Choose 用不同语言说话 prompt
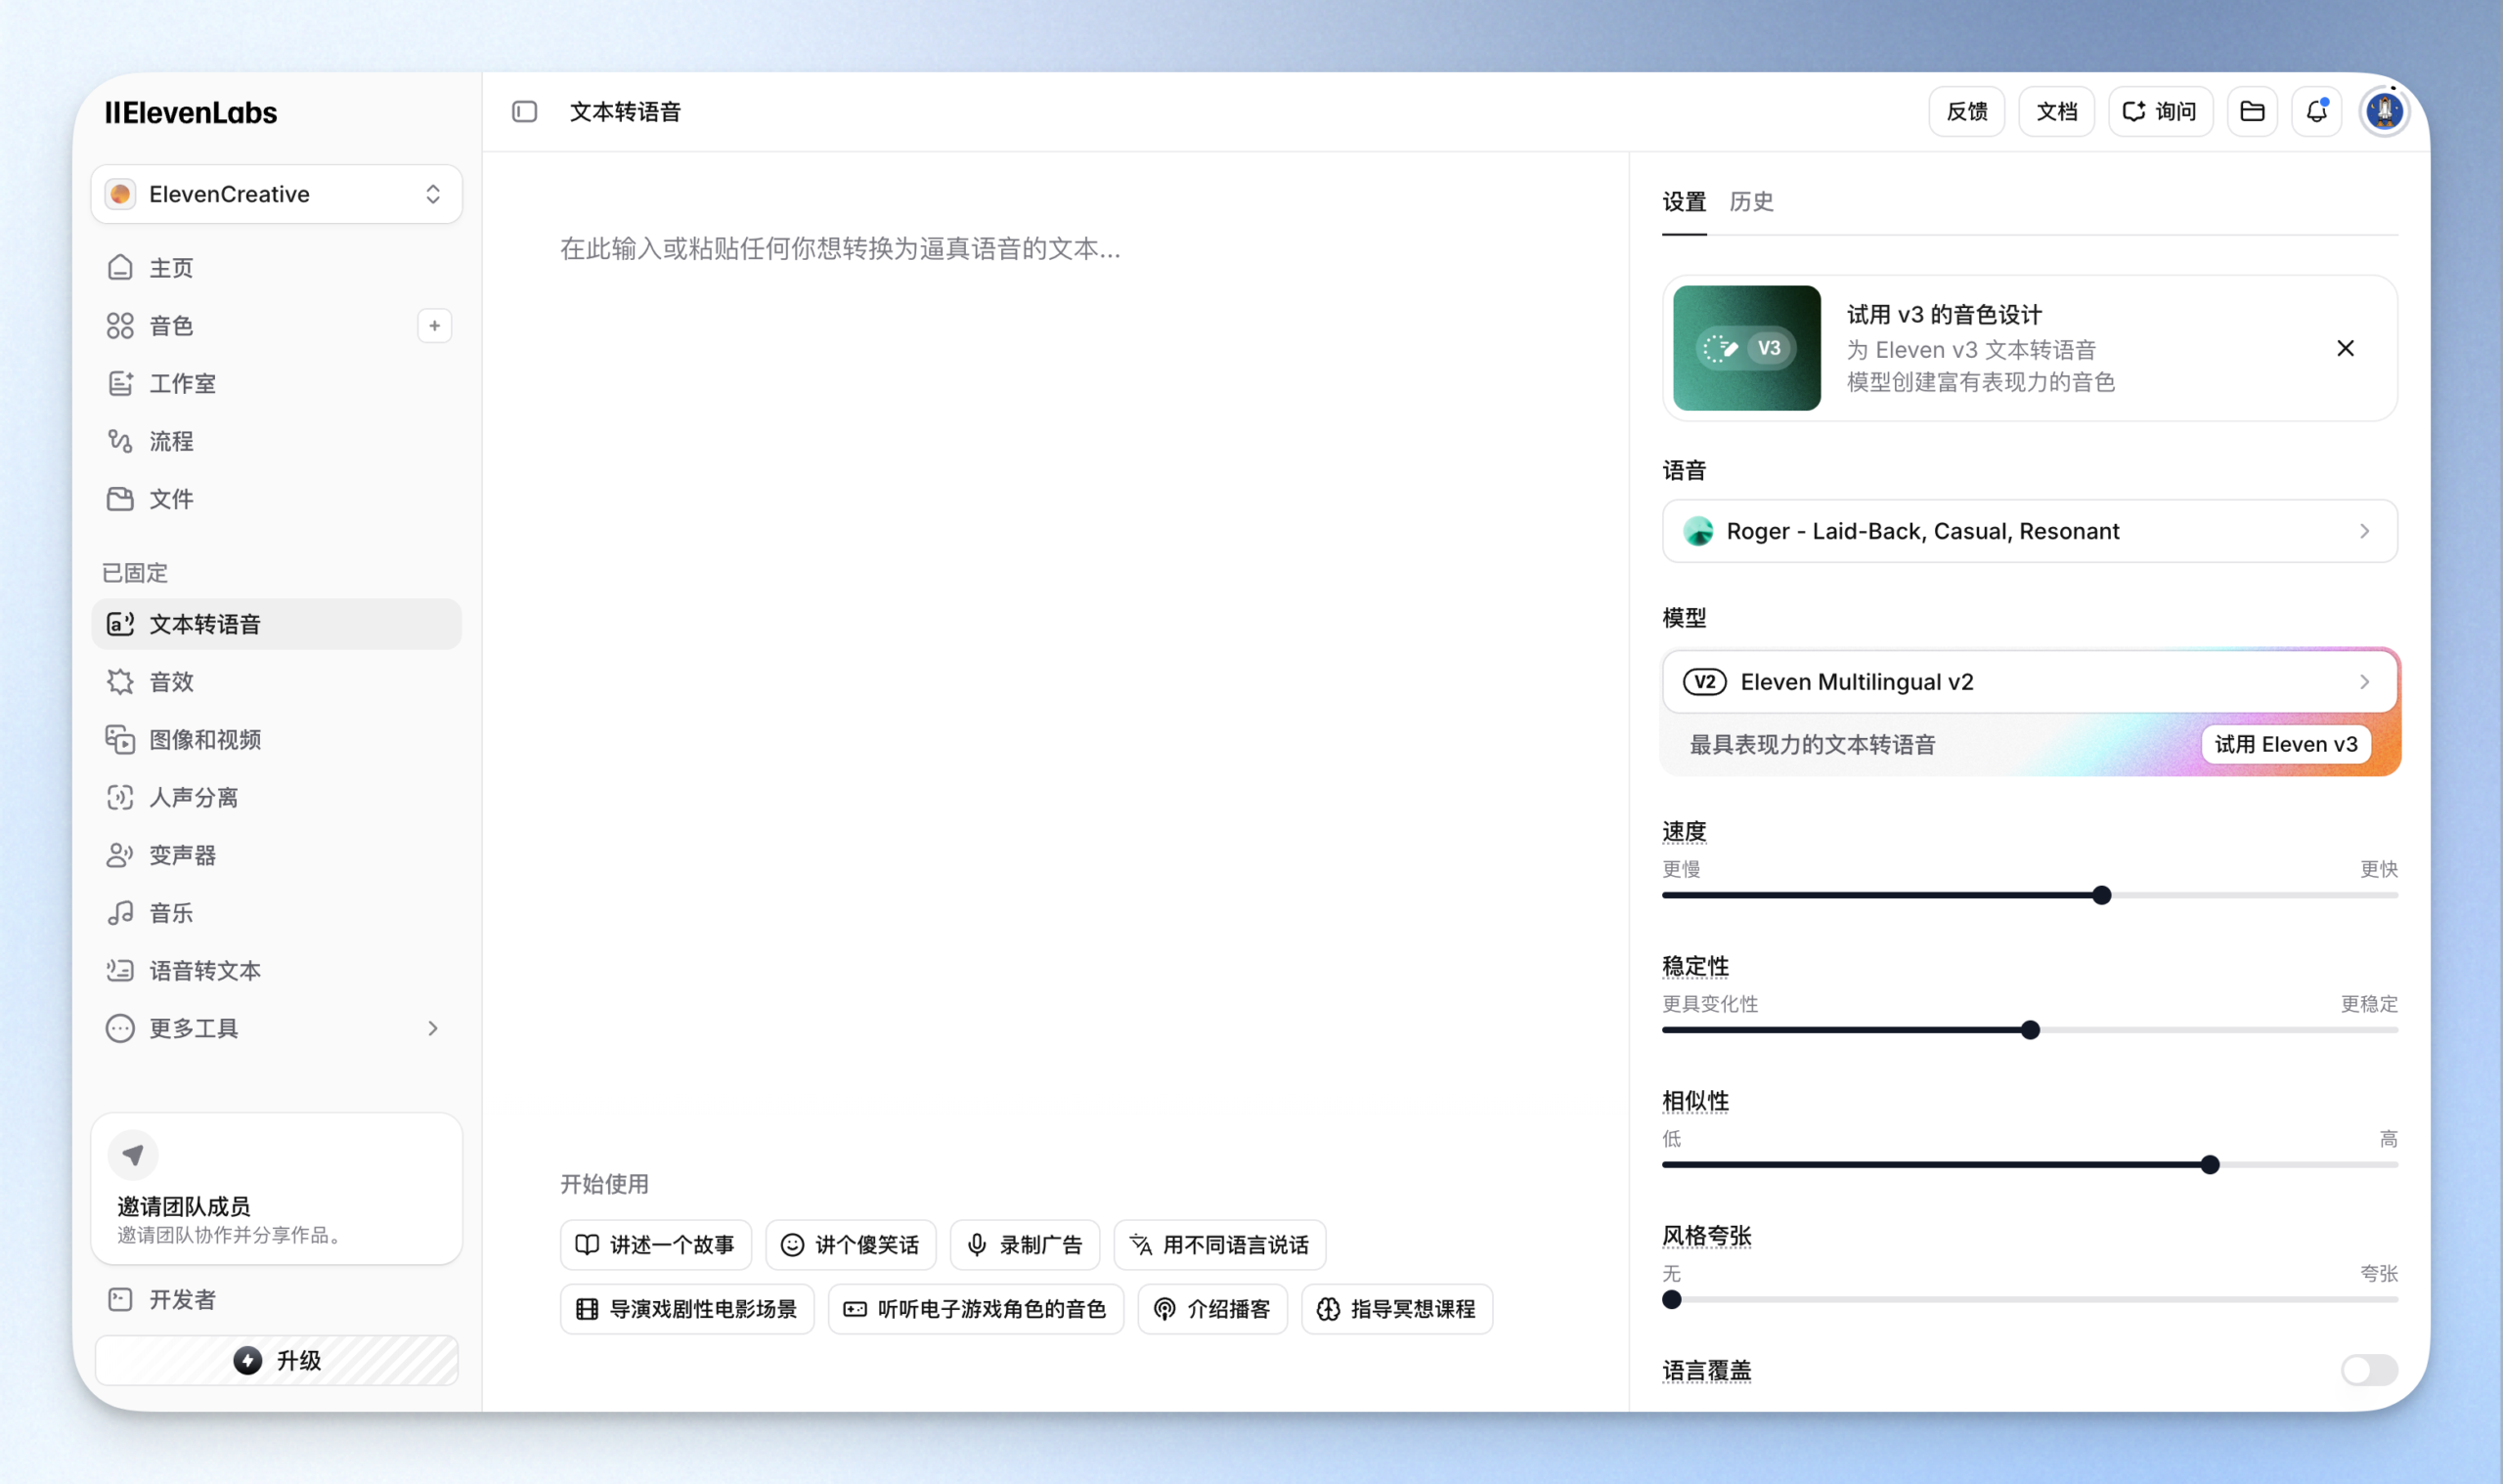This screenshot has width=2503, height=1484. [x=1219, y=1245]
